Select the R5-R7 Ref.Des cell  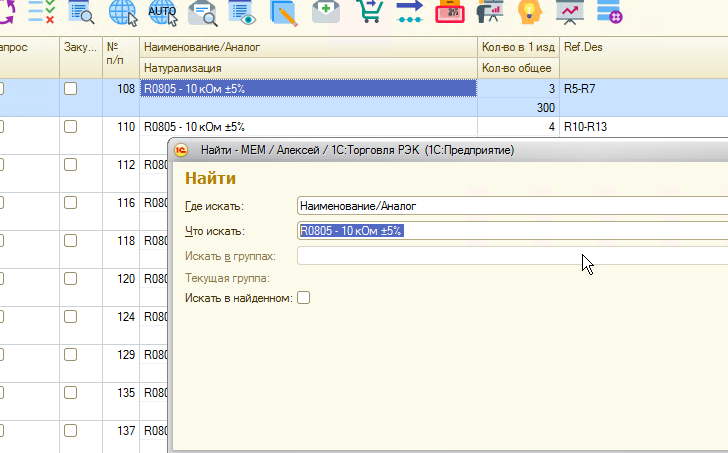tap(640, 89)
